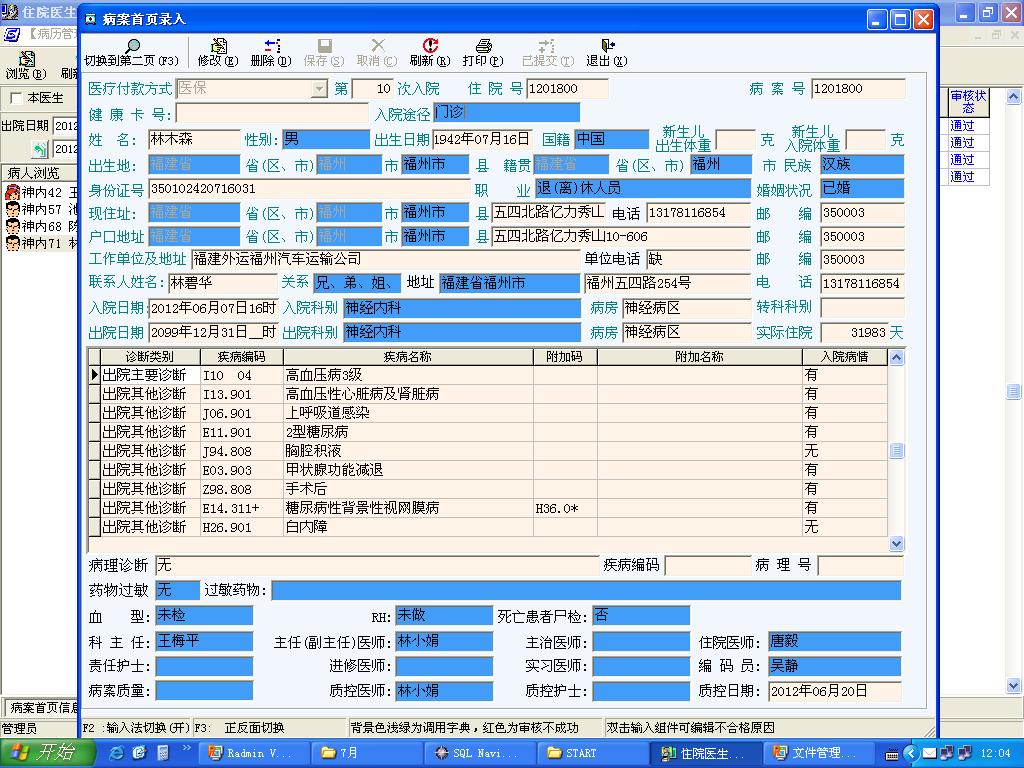
Task: Select diagnosis row 高血压性心脏病及肾脏病
Action: pos(487,394)
